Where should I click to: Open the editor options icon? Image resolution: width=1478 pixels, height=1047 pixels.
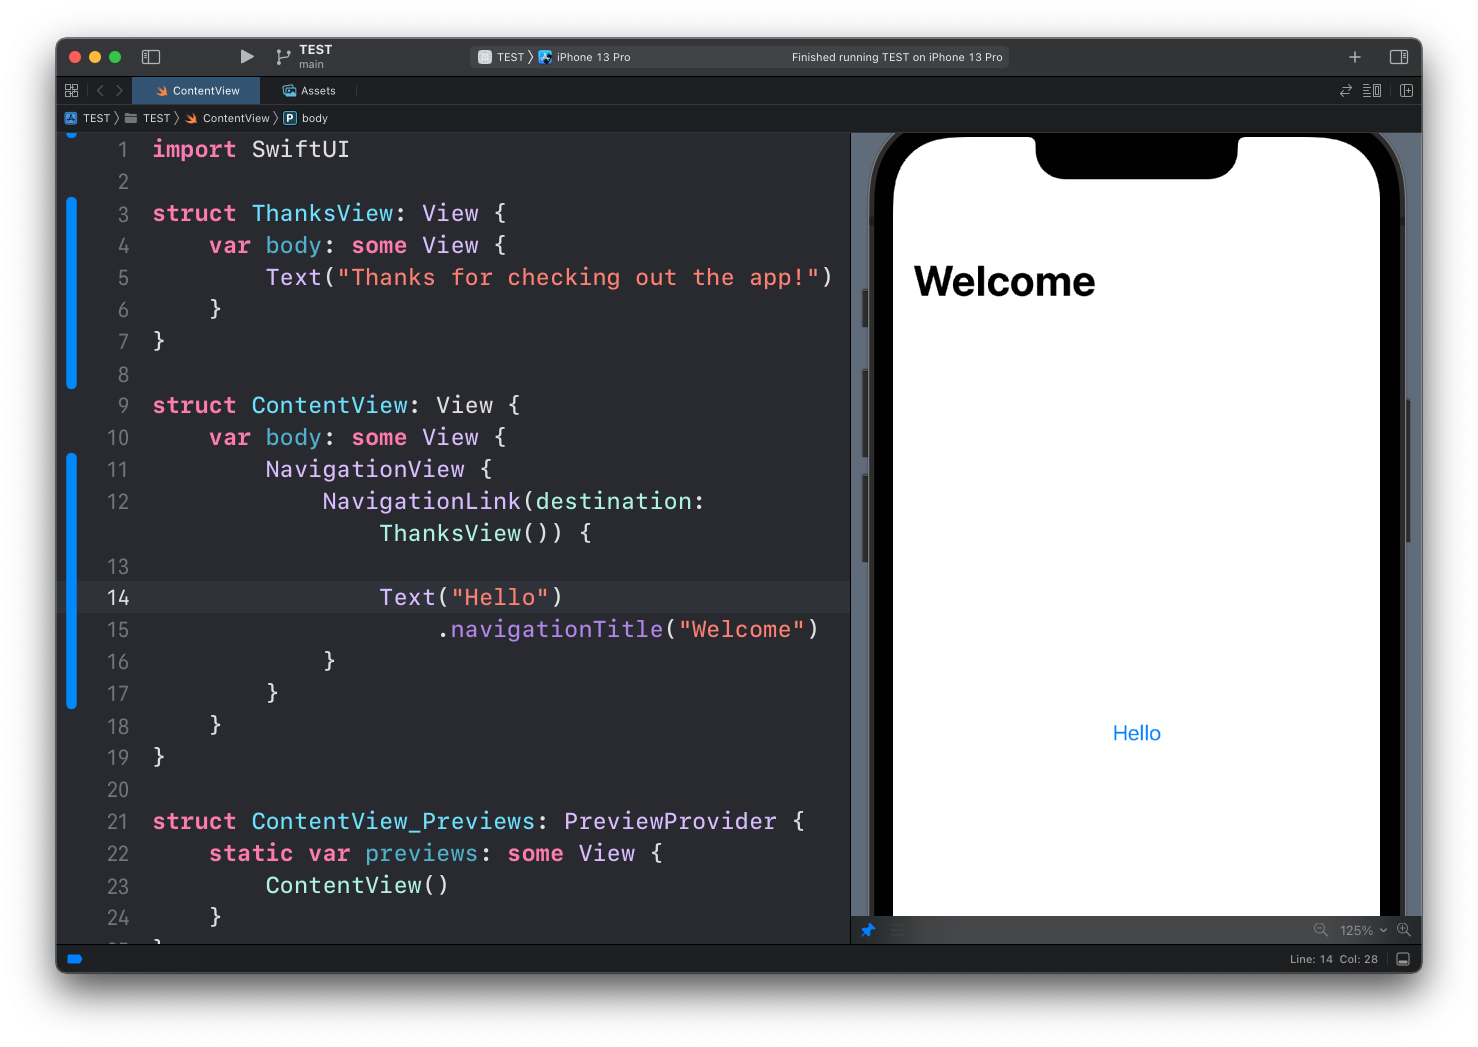coord(1372,91)
